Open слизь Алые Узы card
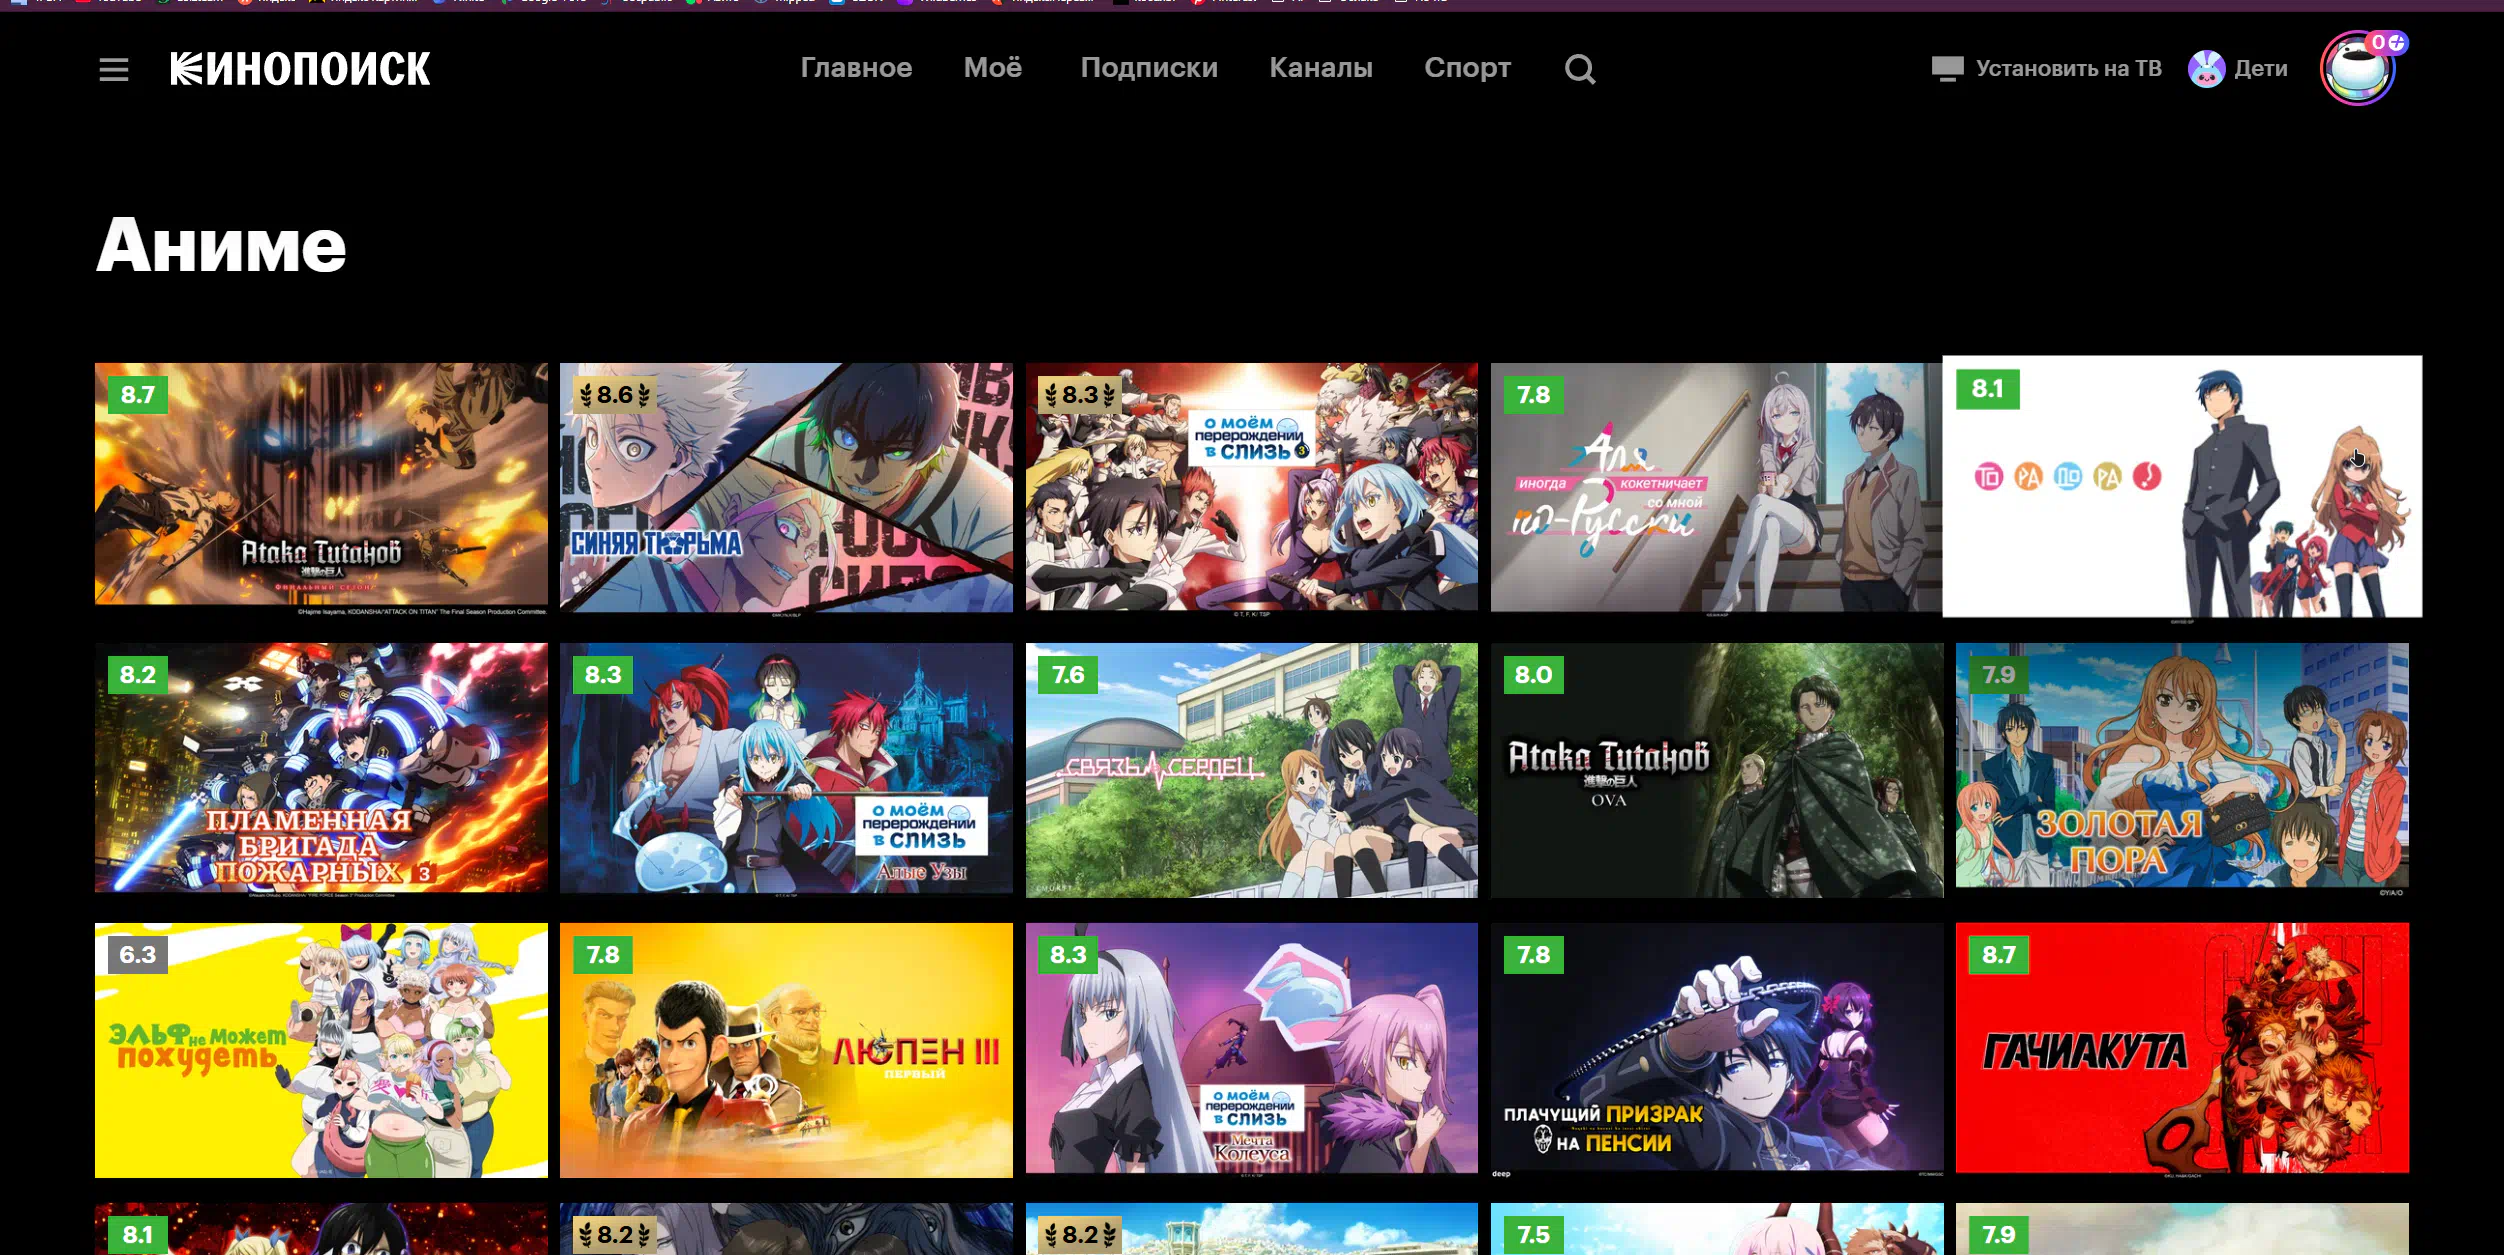 coord(786,768)
